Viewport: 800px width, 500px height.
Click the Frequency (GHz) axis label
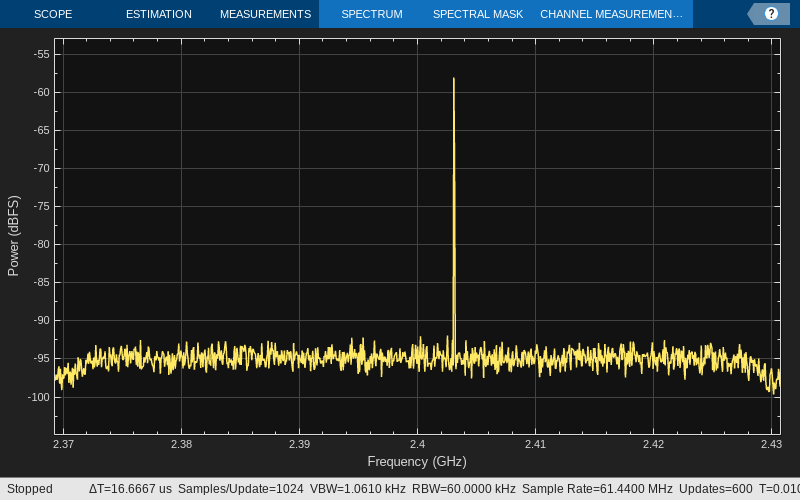tap(417, 461)
